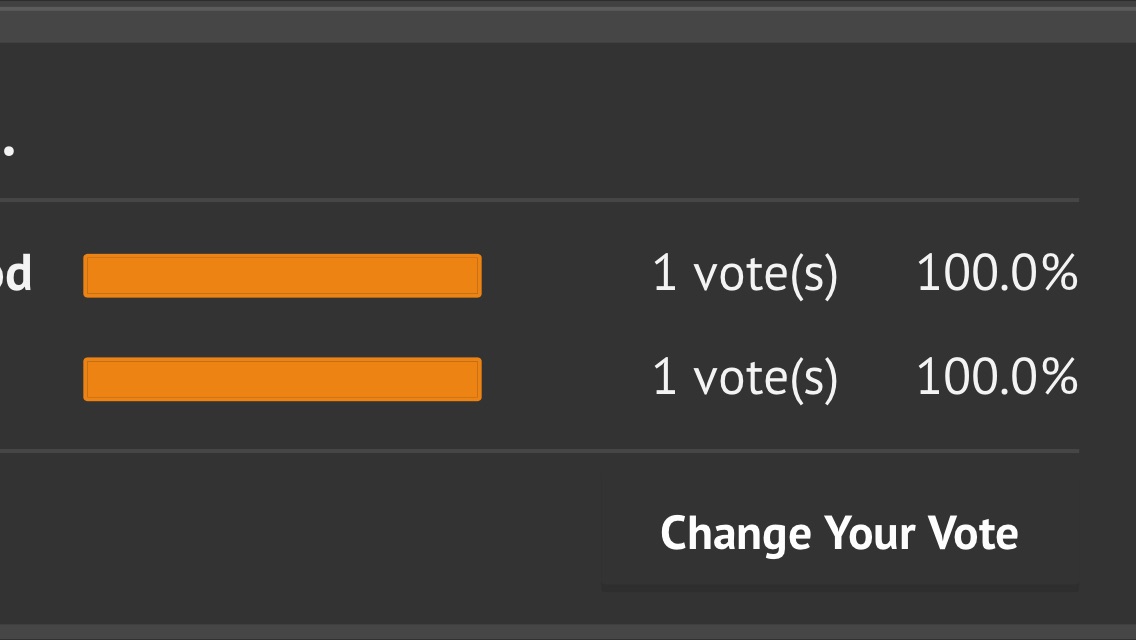Click the blank space left of the second orange bar

coord(40,379)
